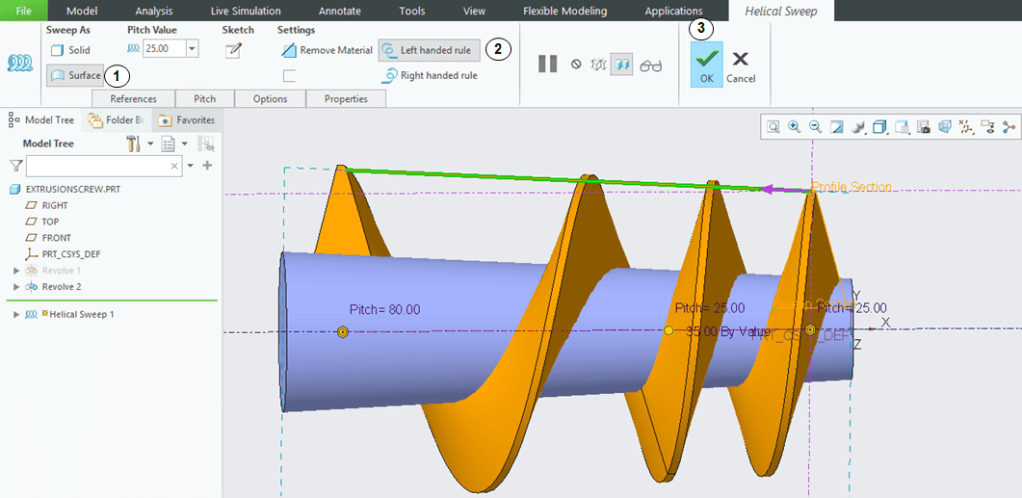
Task: Tick the empty checkbox under Remove Material
Action: pos(289,75)
